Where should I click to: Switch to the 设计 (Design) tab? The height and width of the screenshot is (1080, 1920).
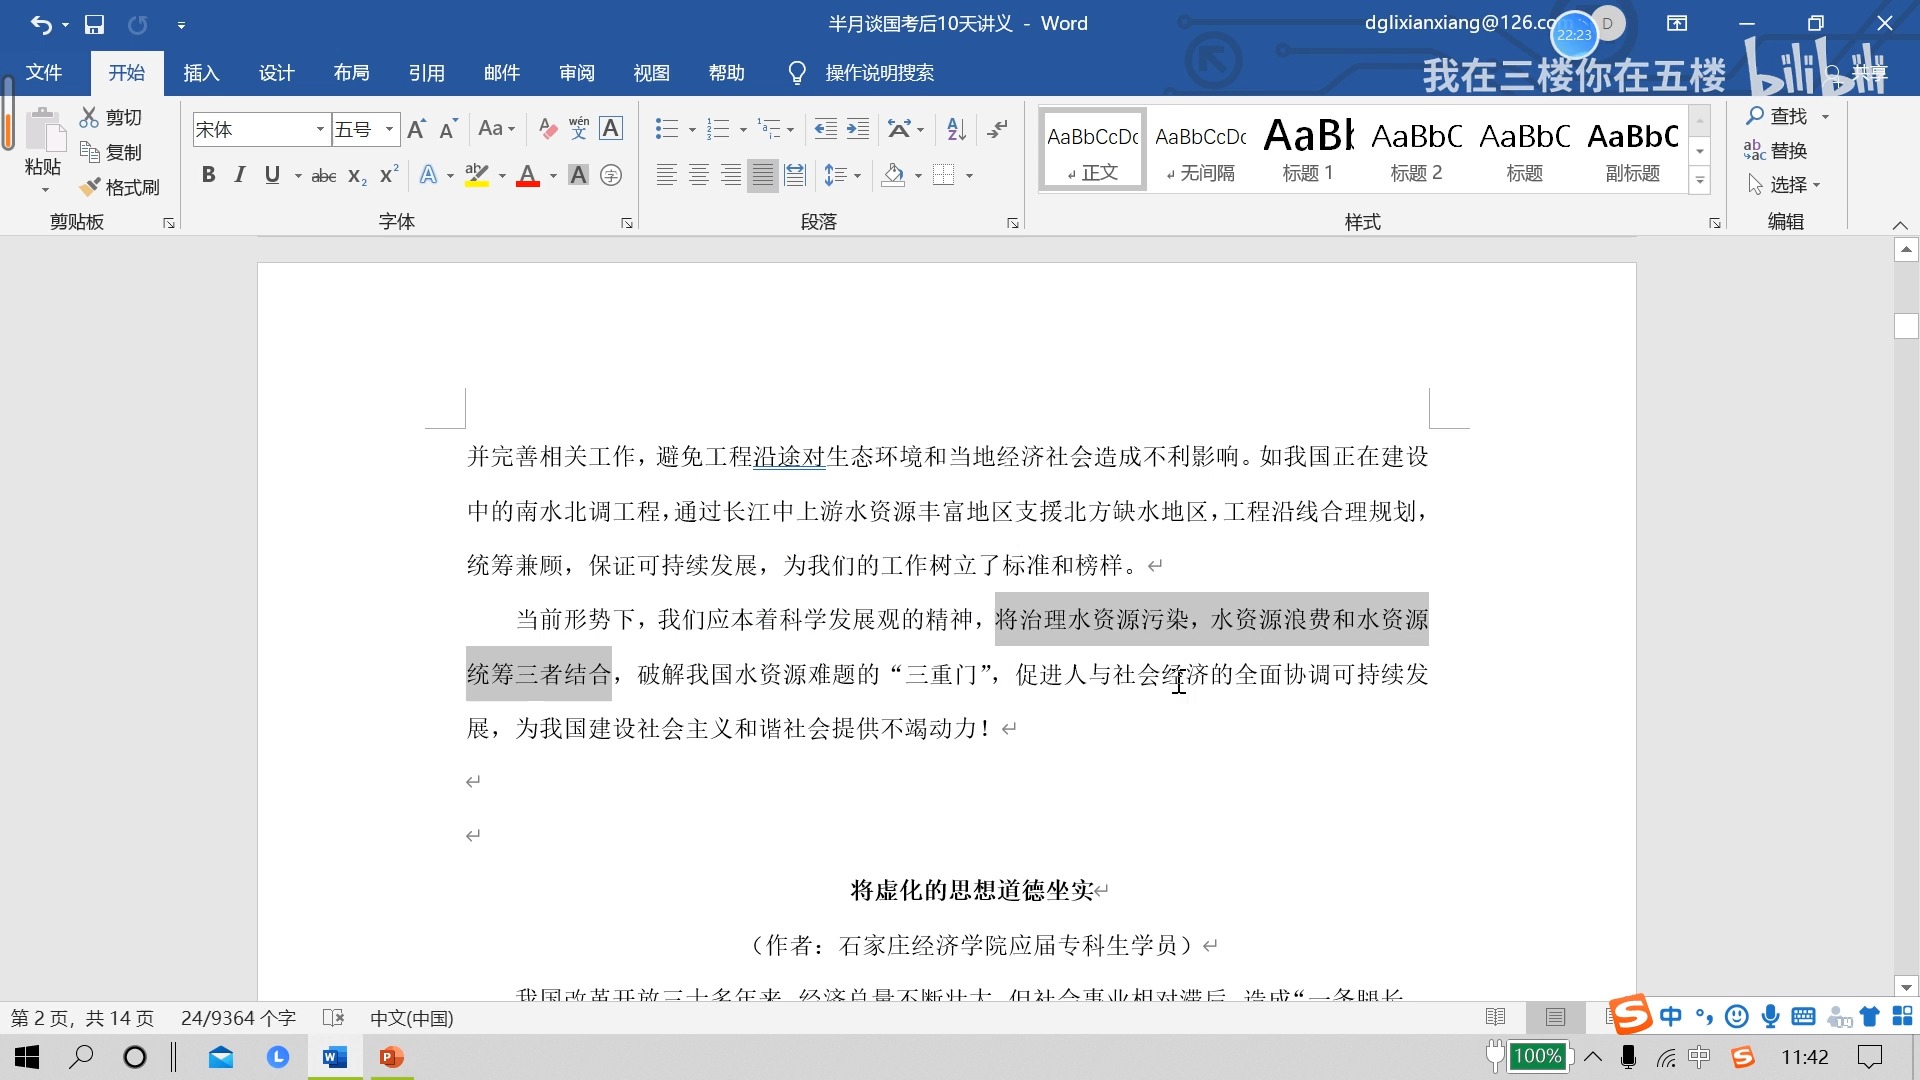pyautogui.click(x=277, y=73)
